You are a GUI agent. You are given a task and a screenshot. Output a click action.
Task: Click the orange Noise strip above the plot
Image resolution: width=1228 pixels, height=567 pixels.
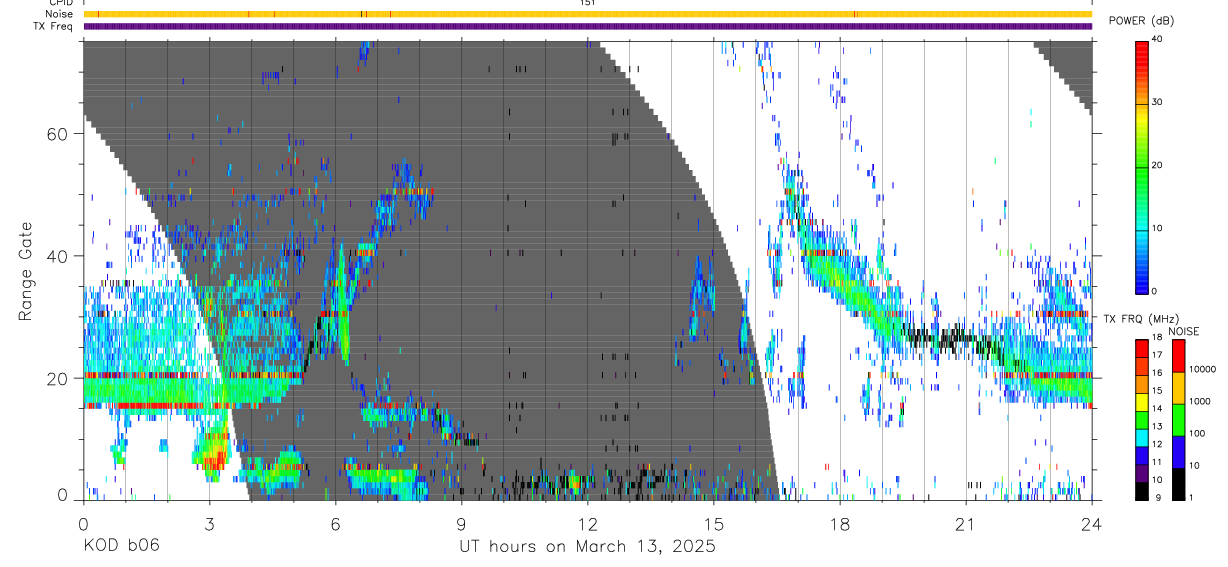[x=587, y=14]
